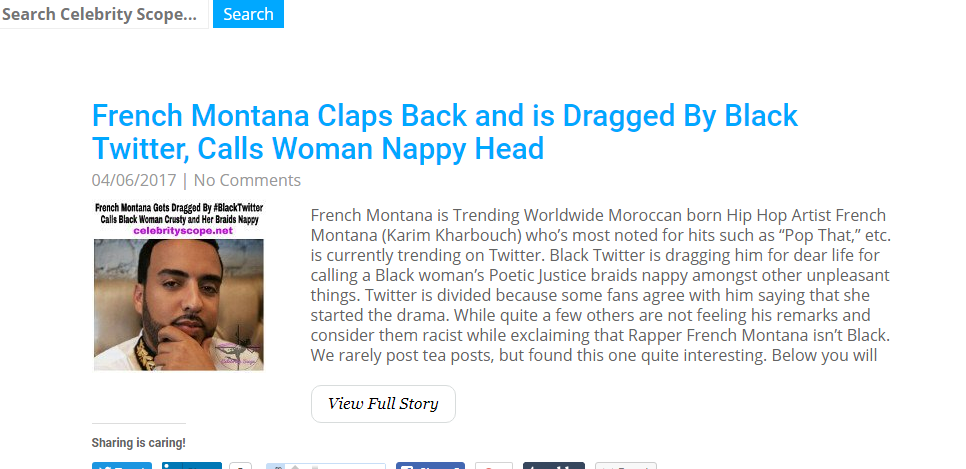Share via the LinkedIn share button
966x469 pixels.
[191, 465]
